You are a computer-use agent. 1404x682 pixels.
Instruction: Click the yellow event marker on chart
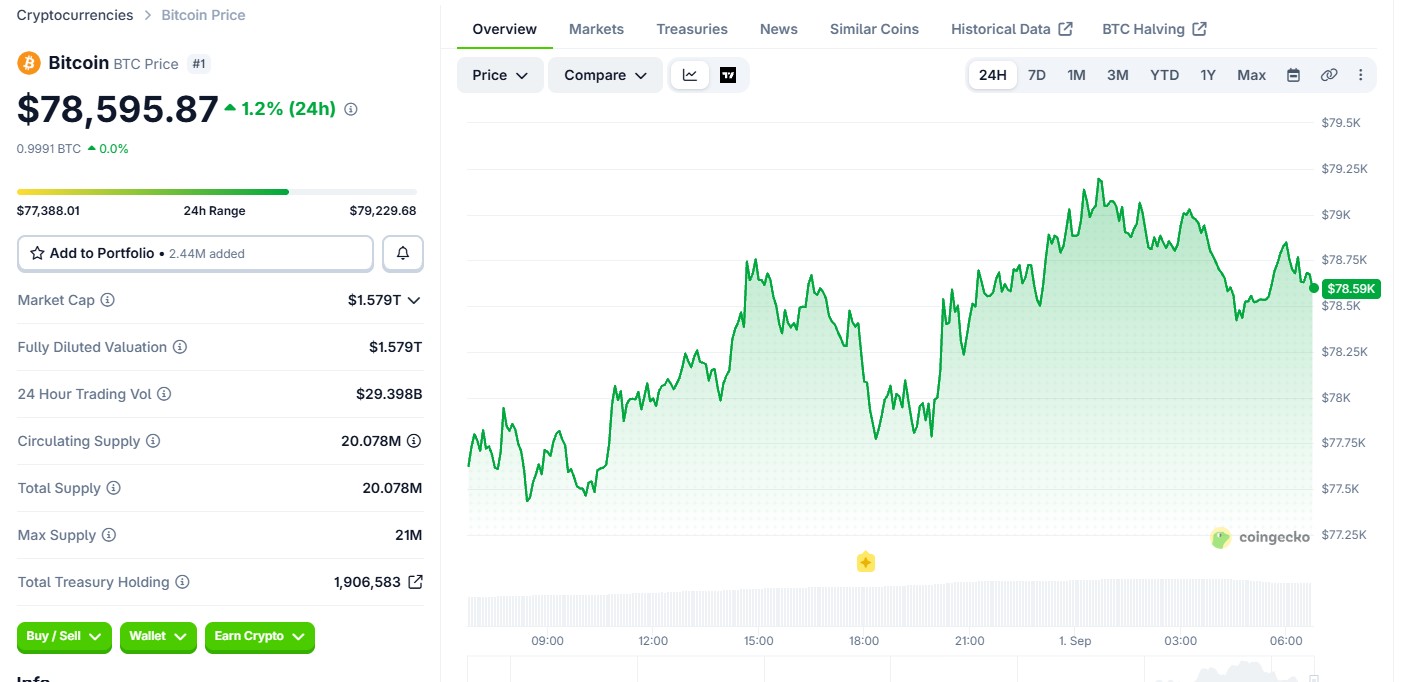[866, 562]
